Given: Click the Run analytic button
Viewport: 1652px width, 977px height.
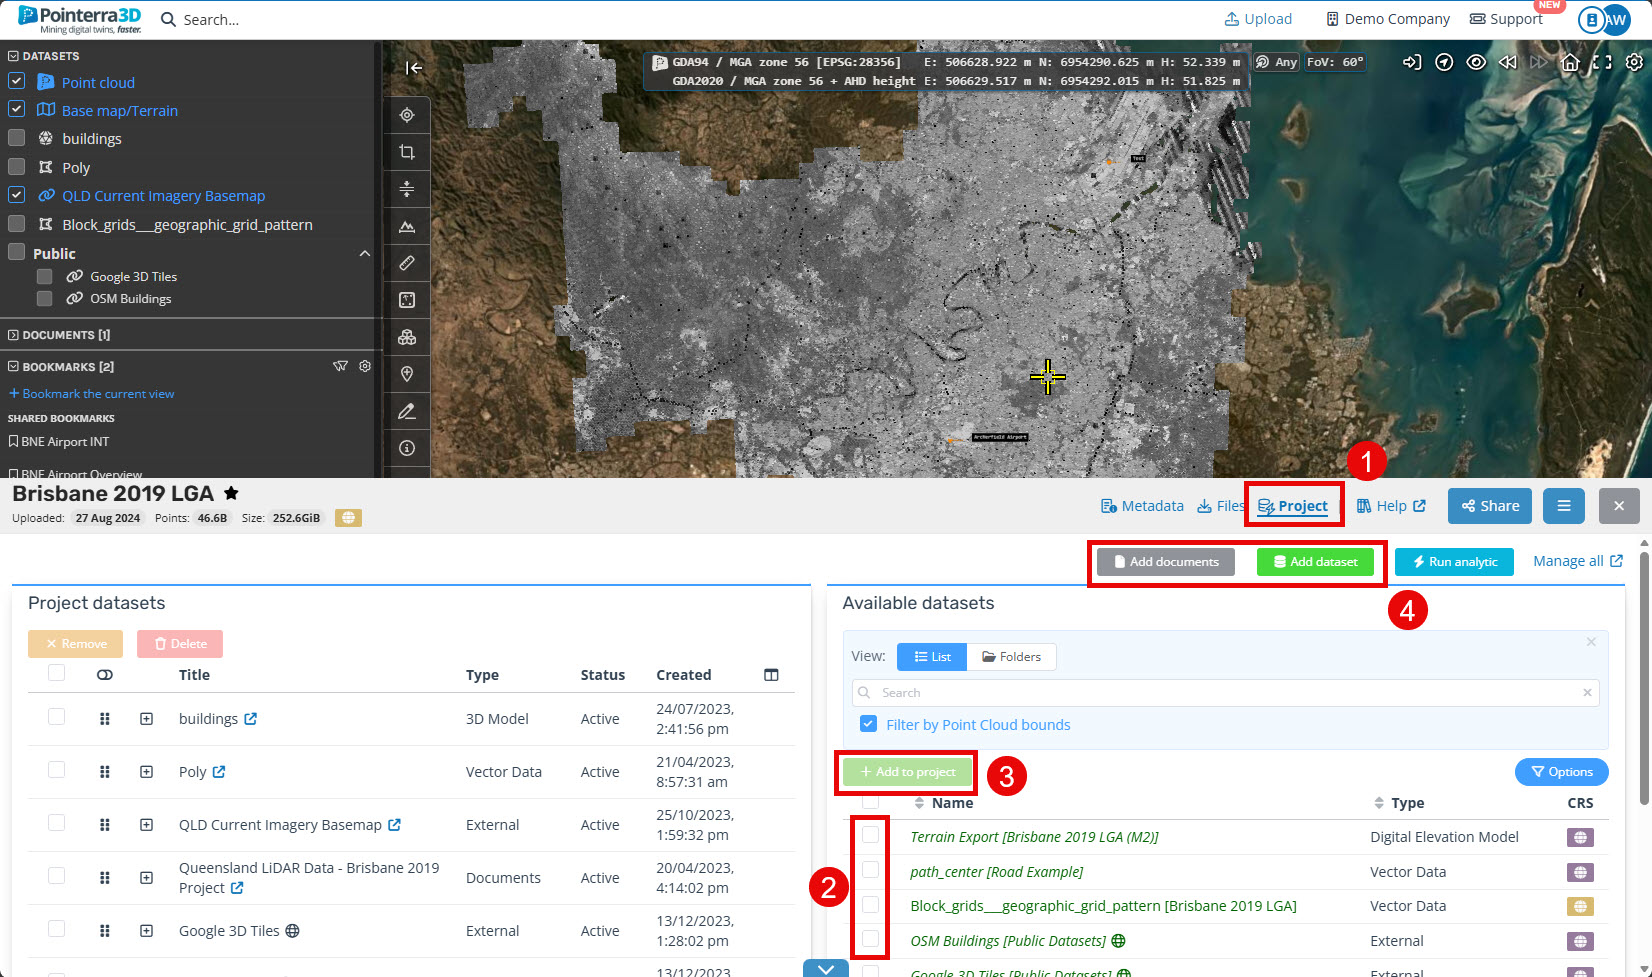Looking at the screenshot, I should [x=1454, y=562].
